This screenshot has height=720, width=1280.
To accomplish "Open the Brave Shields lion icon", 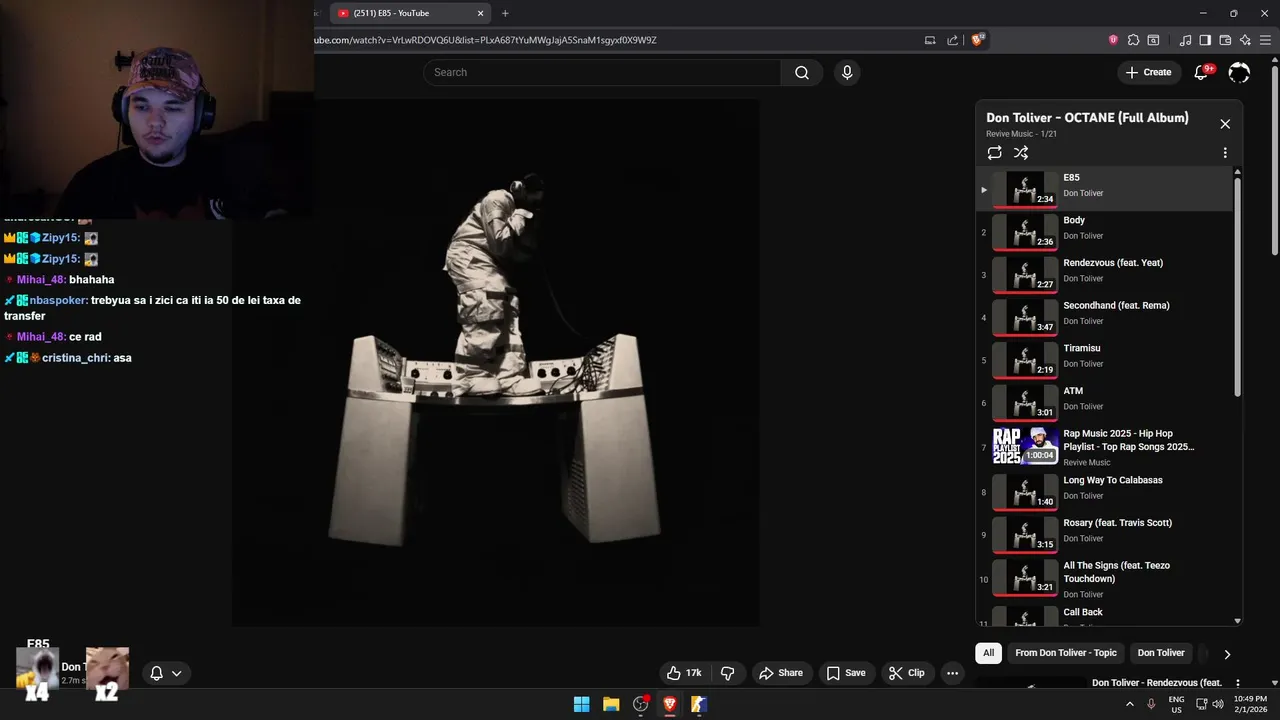I will (x=978, y=40).
